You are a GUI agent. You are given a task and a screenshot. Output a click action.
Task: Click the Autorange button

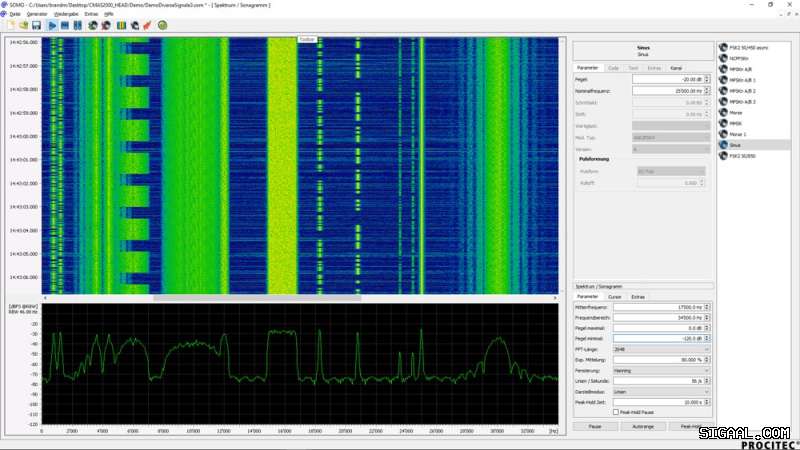tap(643, 426)
